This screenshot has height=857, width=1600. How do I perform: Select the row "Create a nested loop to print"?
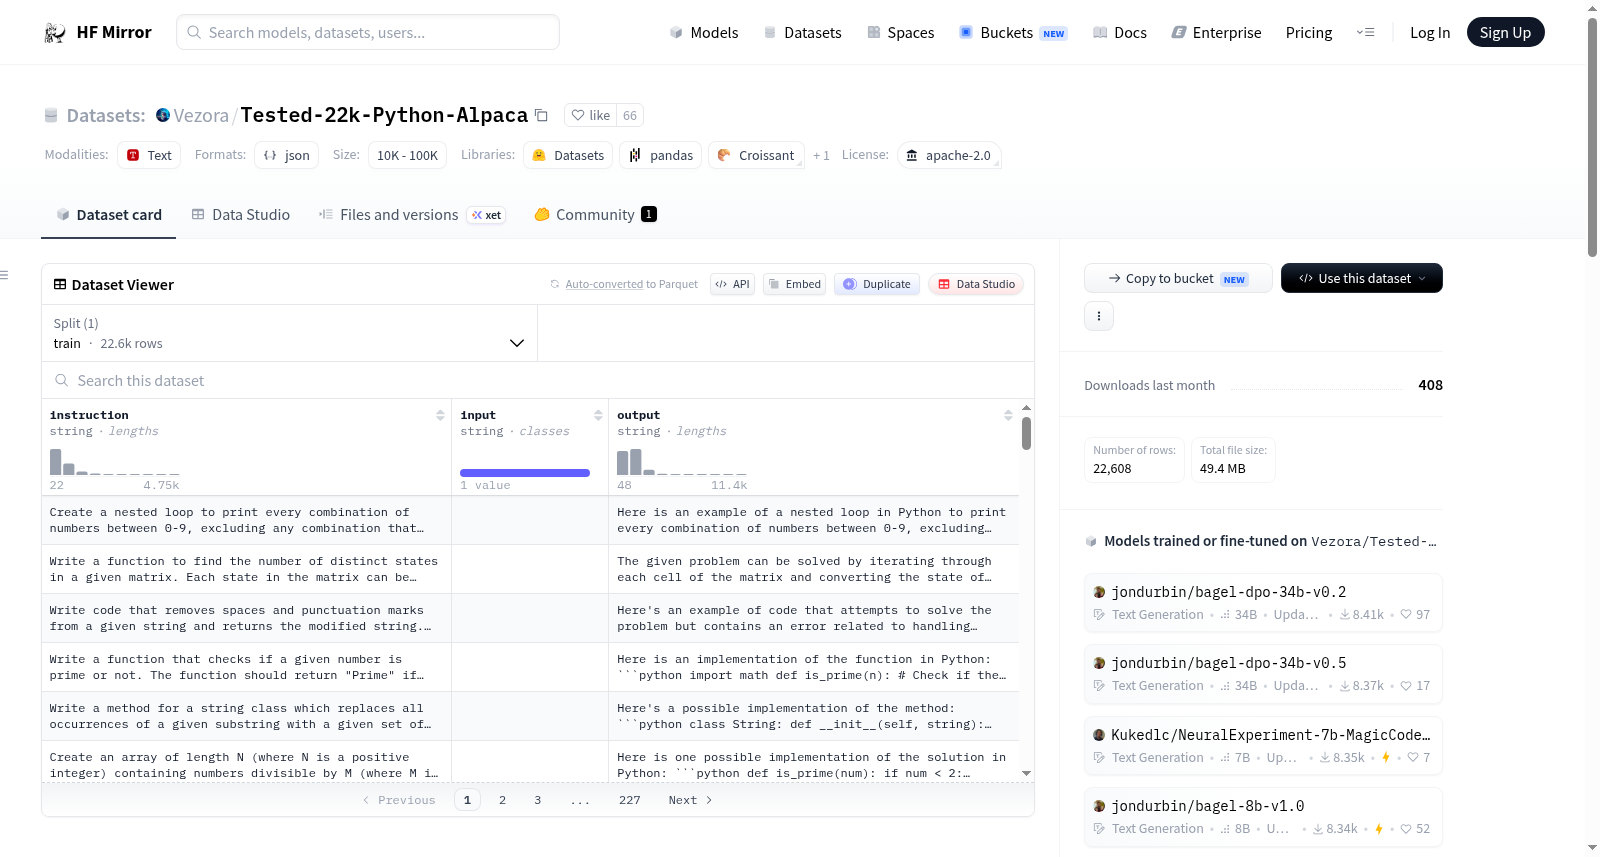(x=530, y=520)
